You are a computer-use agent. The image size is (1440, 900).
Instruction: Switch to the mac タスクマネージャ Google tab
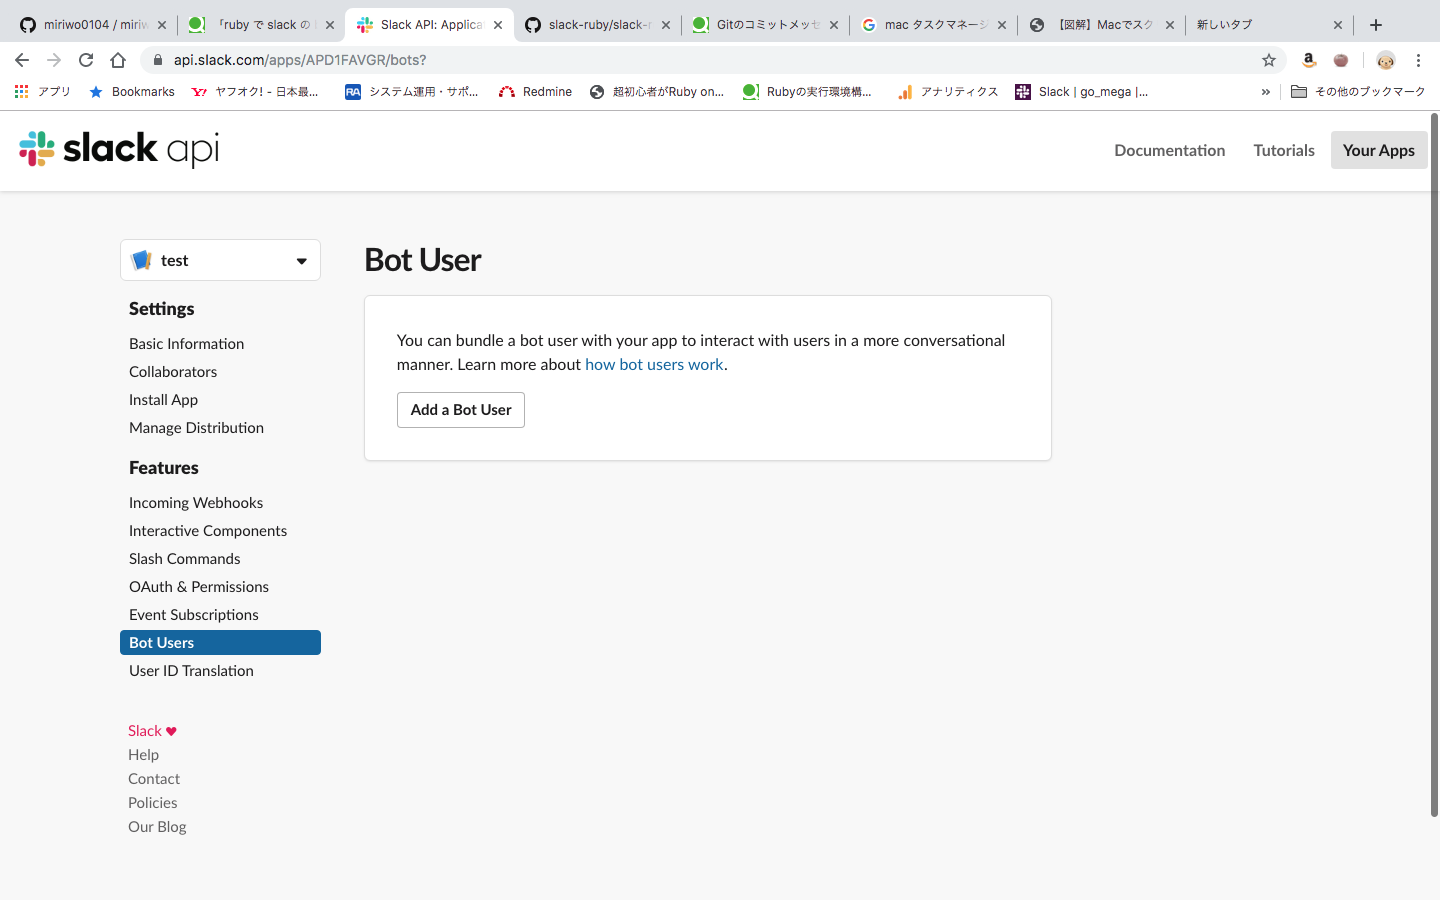coord(933,25)
